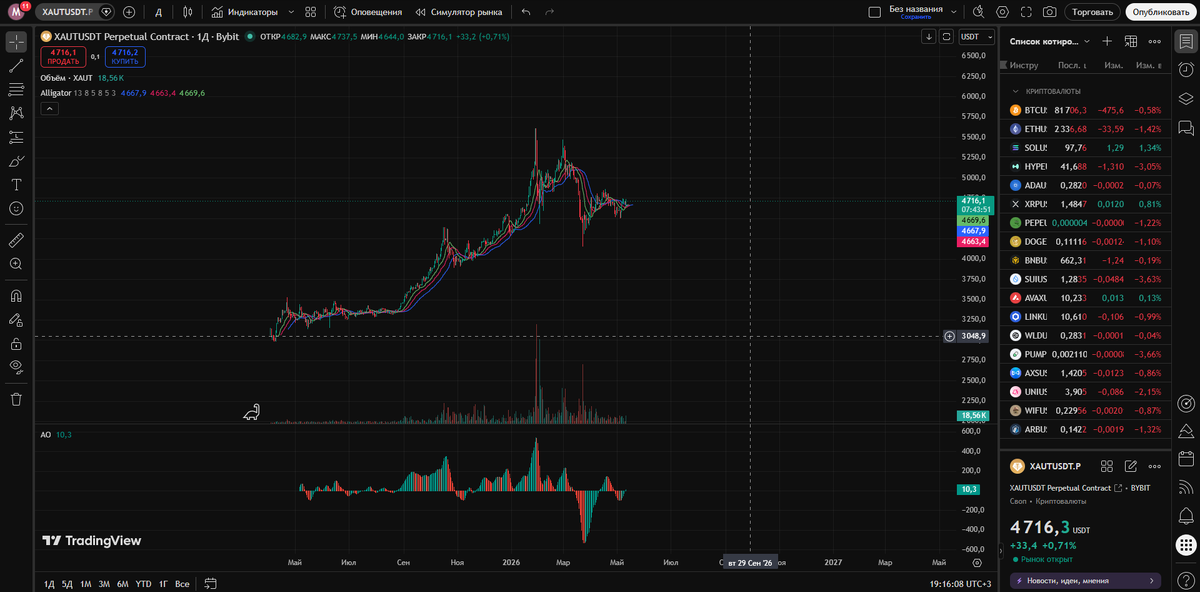Click the trash icon to remove objects
Viewport: 1200px width, 592px height.
coord(16,399)
